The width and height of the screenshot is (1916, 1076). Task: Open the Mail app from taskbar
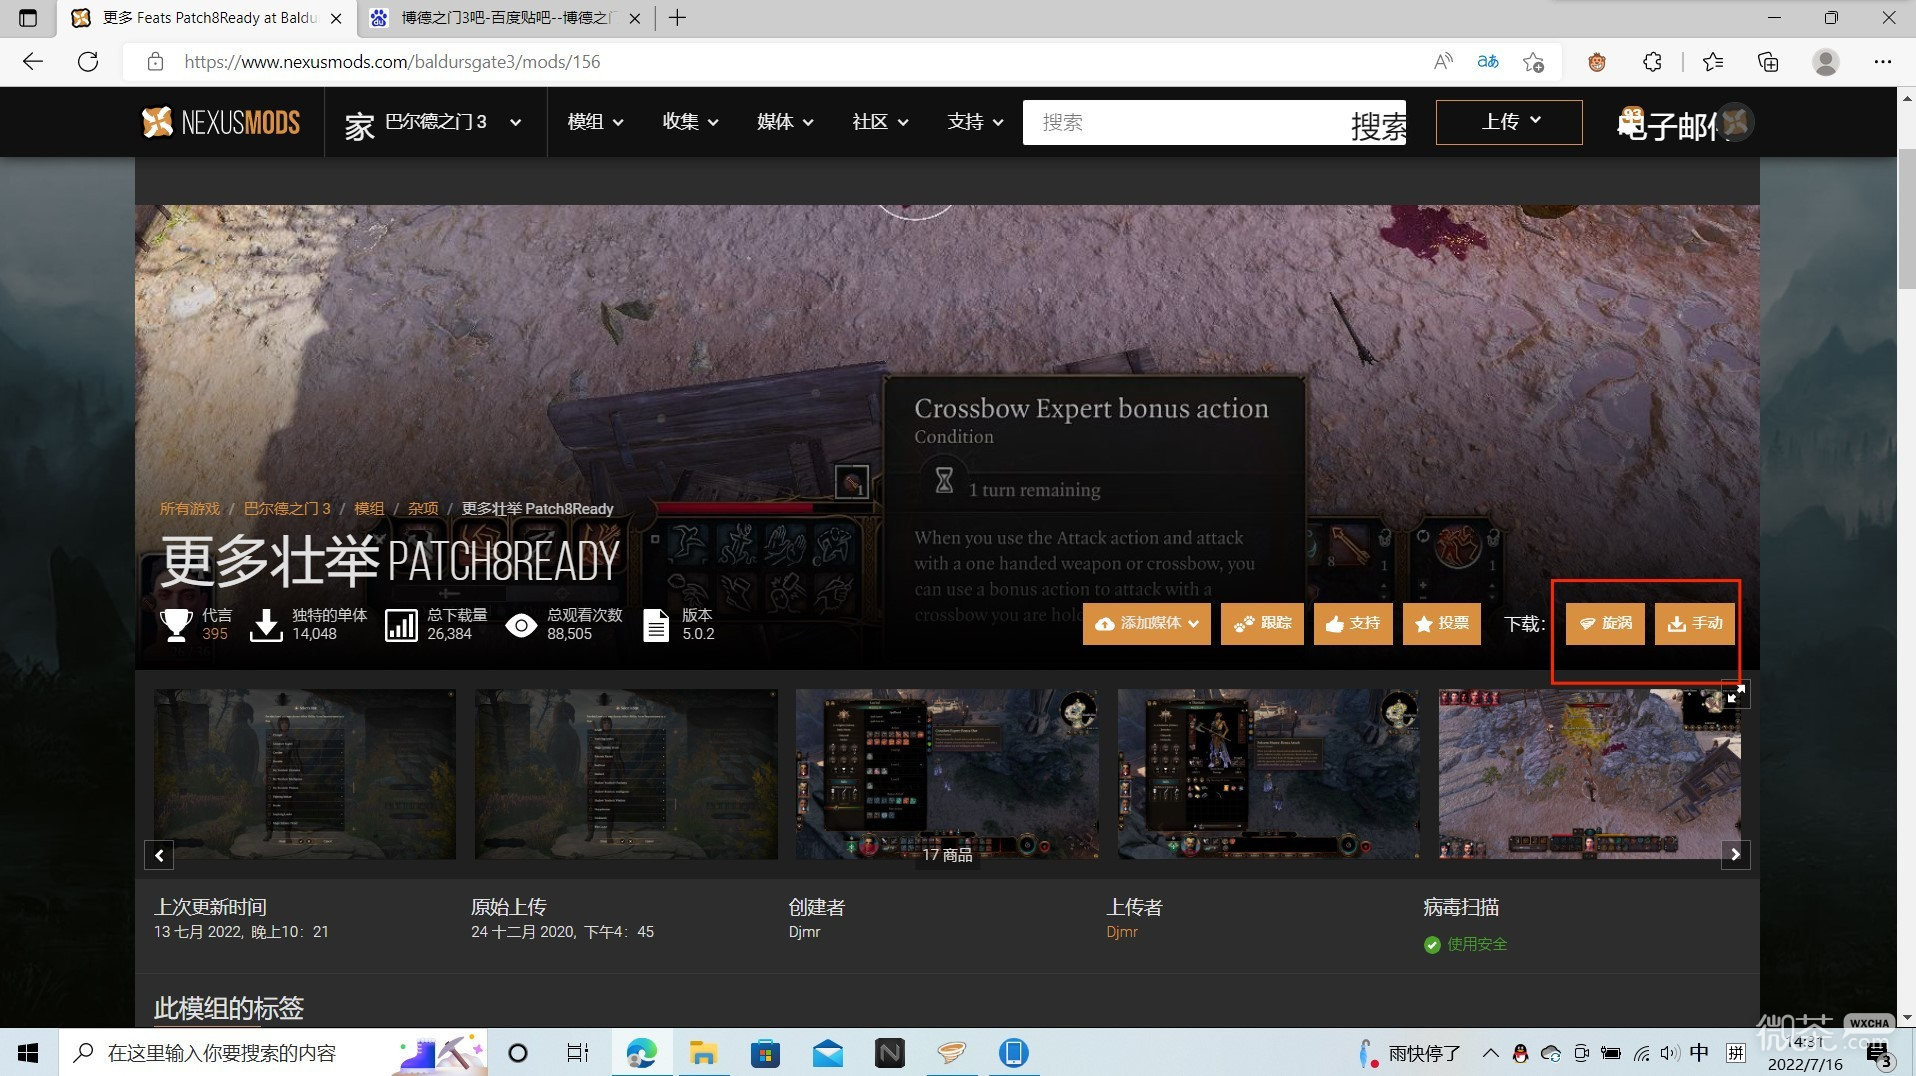tap(828, 1053)
